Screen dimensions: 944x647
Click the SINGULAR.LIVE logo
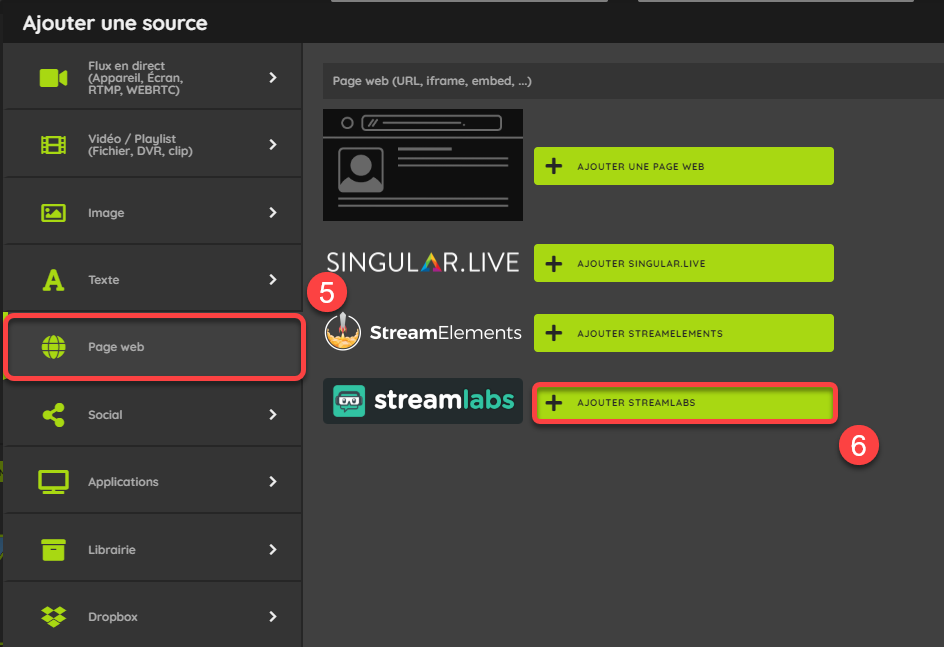(x=423, y=262)
